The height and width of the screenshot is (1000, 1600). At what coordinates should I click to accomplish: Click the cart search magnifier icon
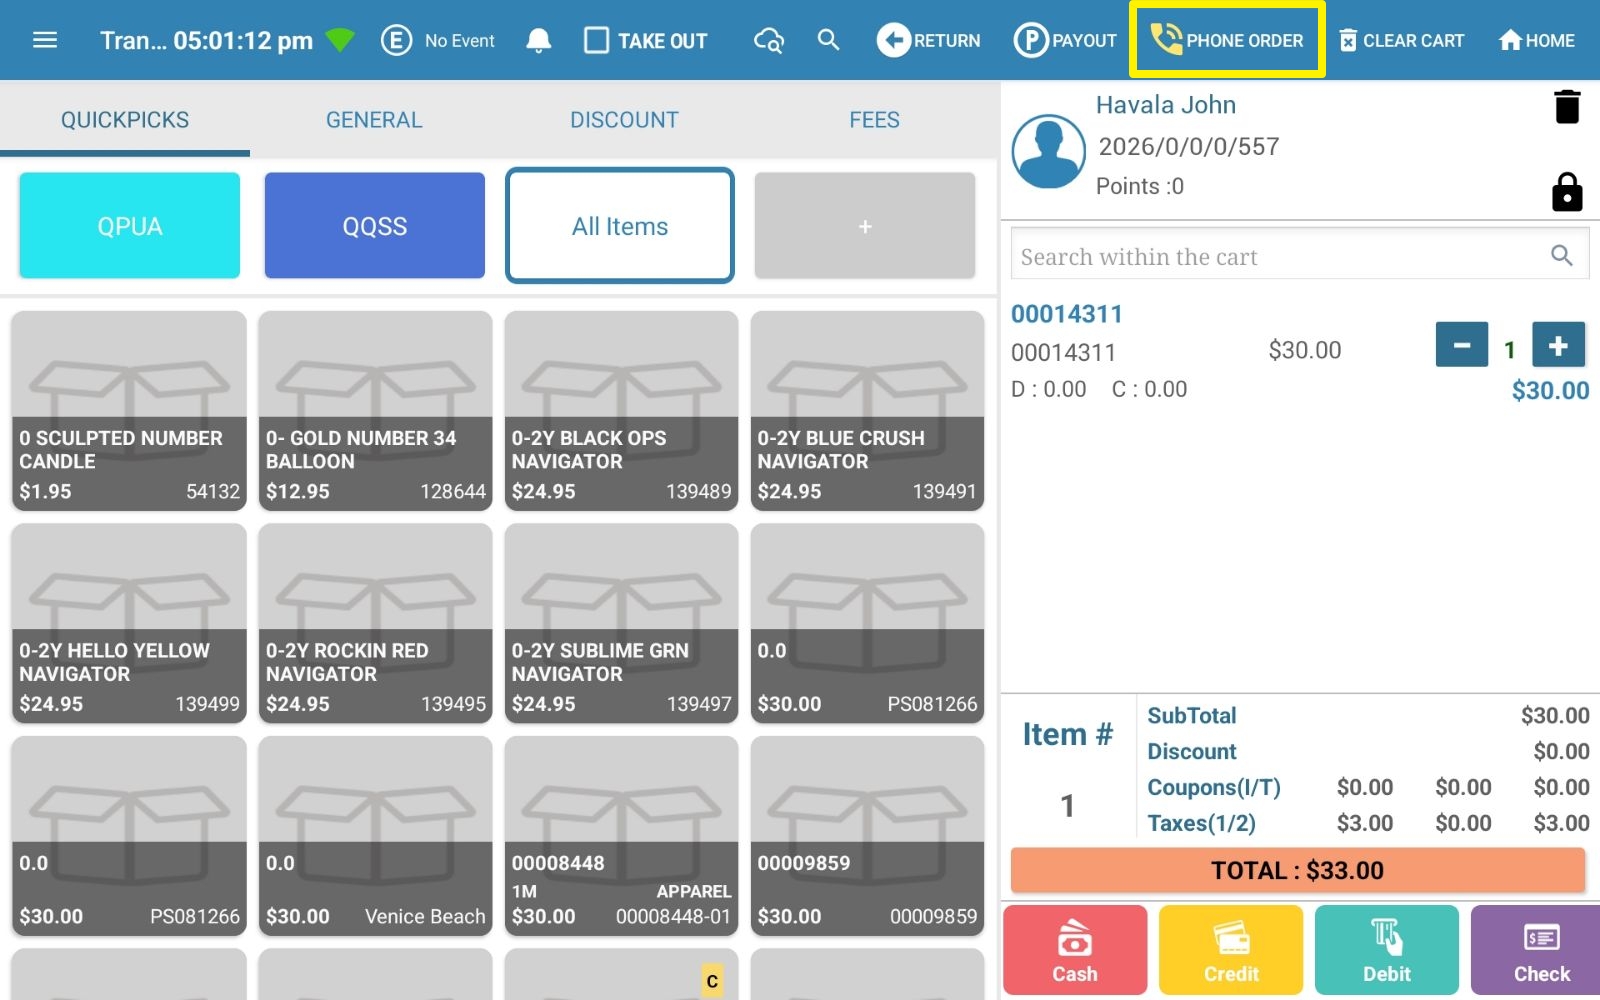click(x=1562, y=256)
